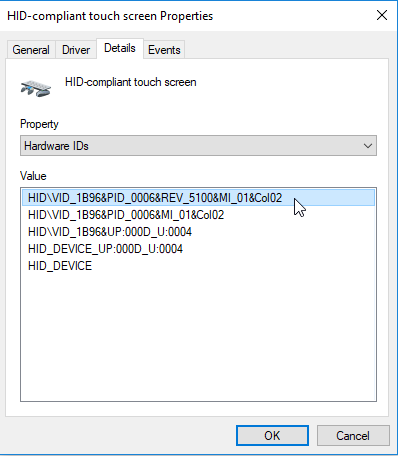Dismiss dialog with Cancel button

pos(353,435)
